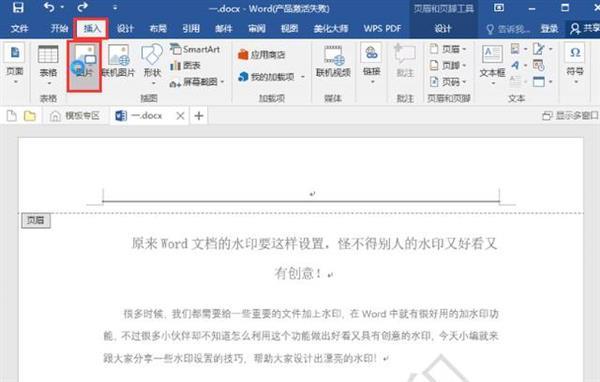Insert Date and Time icon
This screenshot has width=600, height=382.
[x=539, y=65]
